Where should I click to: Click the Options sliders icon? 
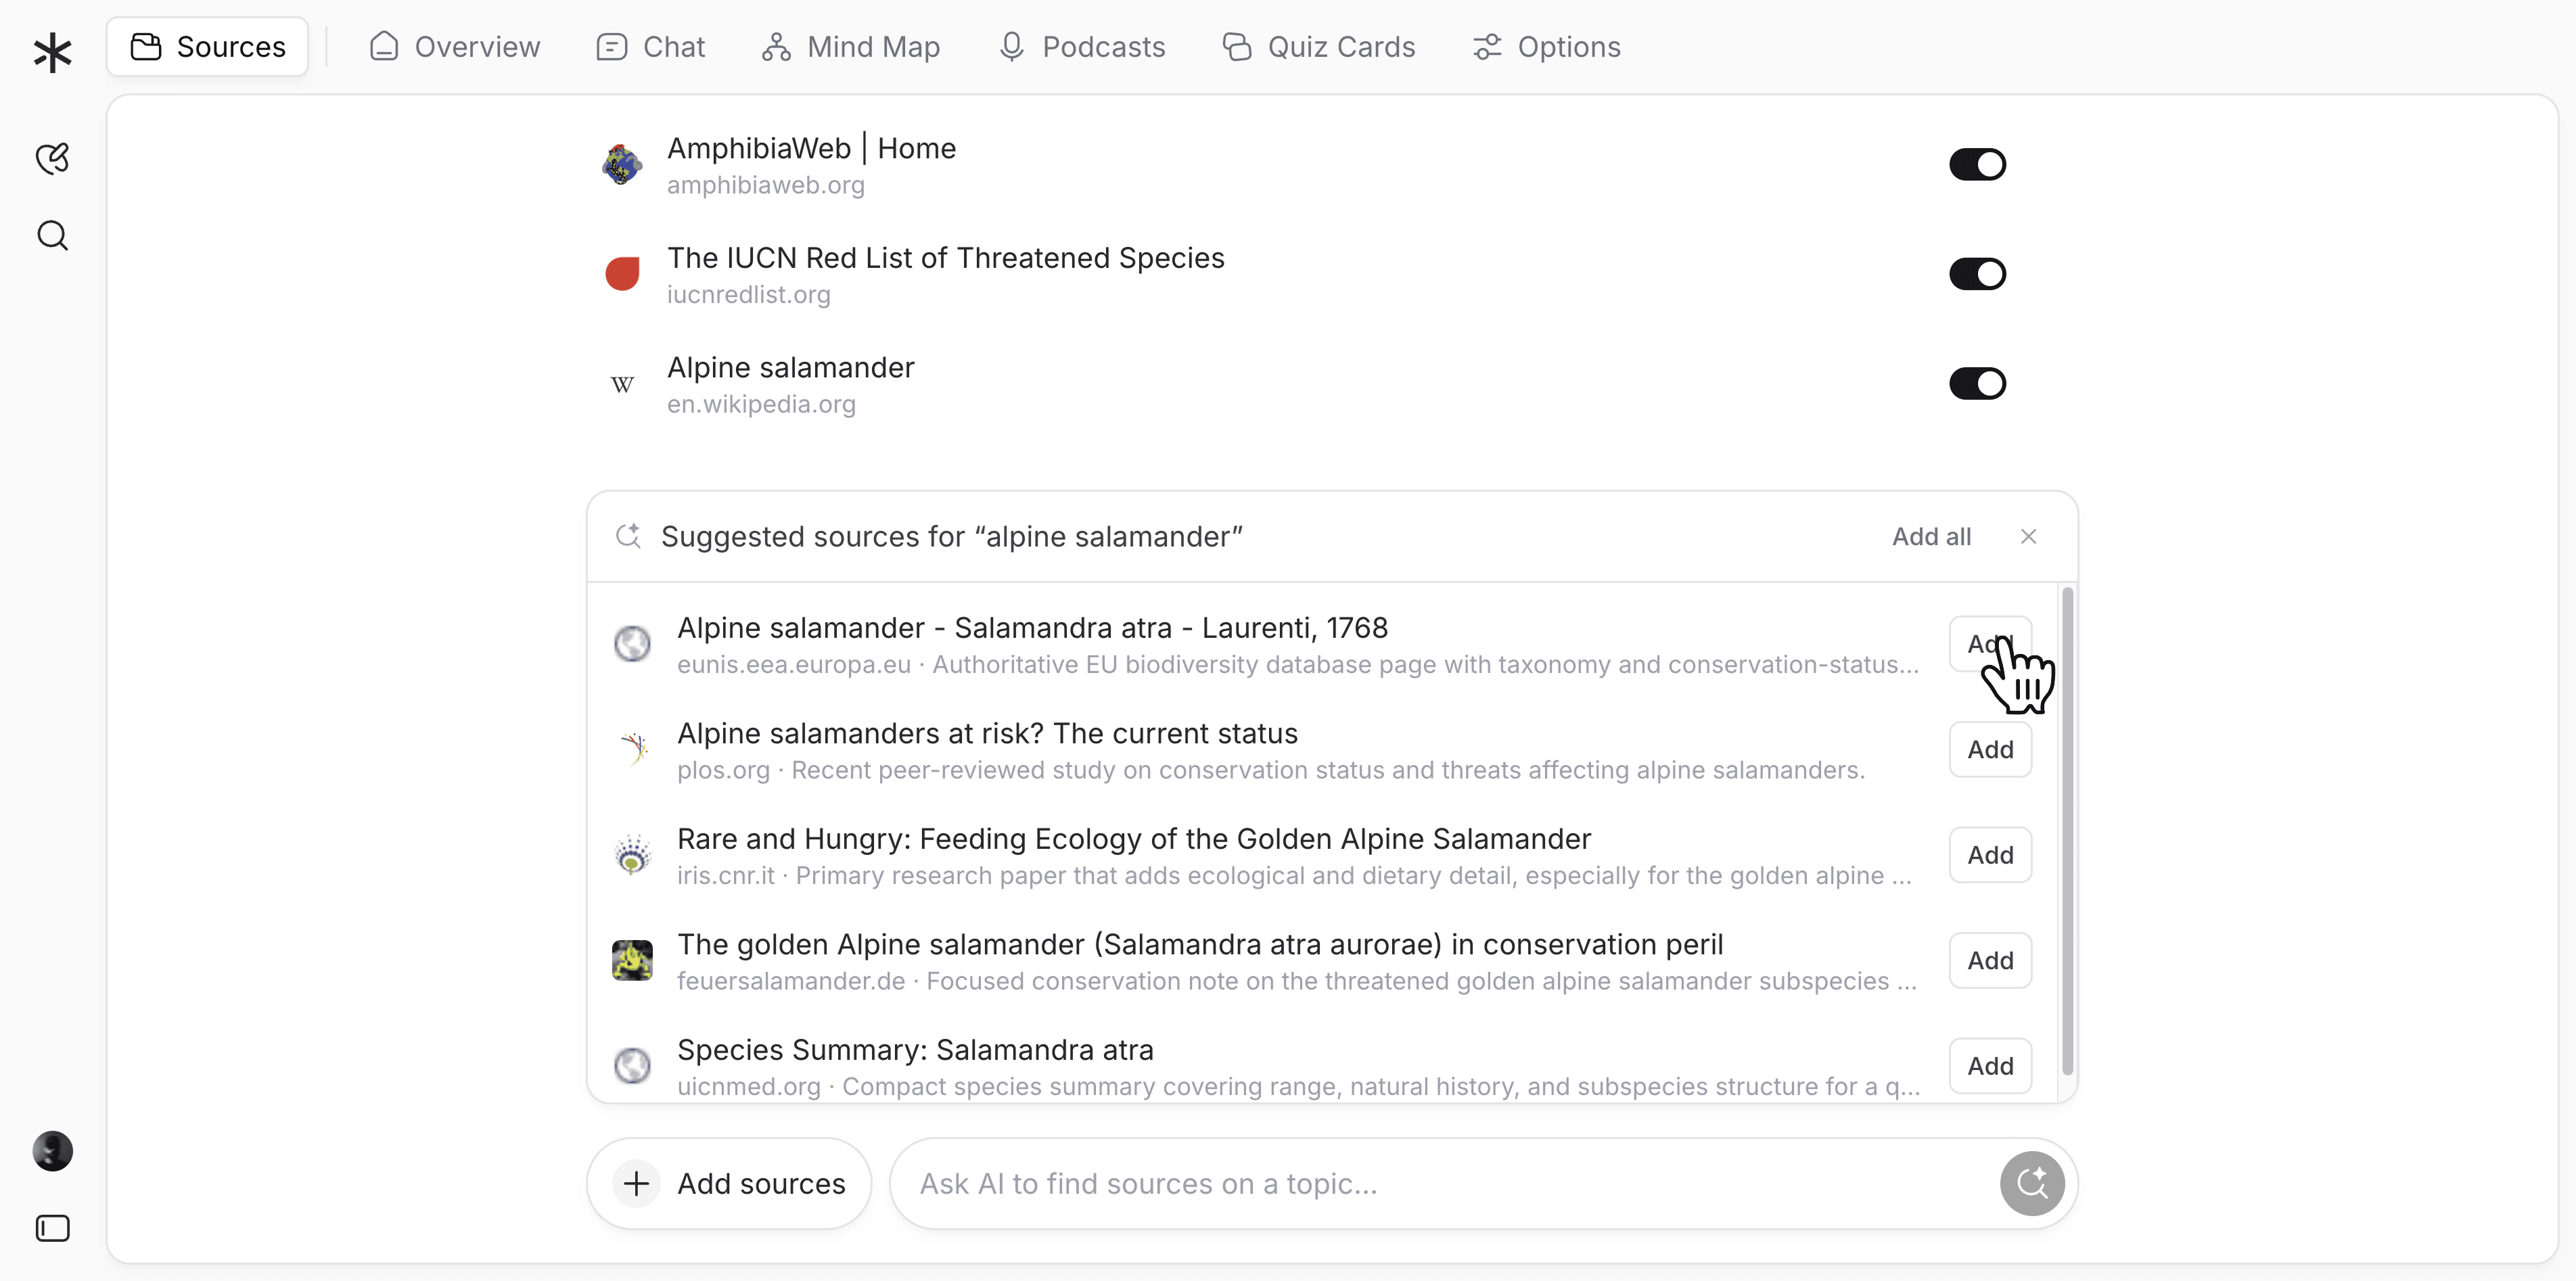(x=1487, y=47)
